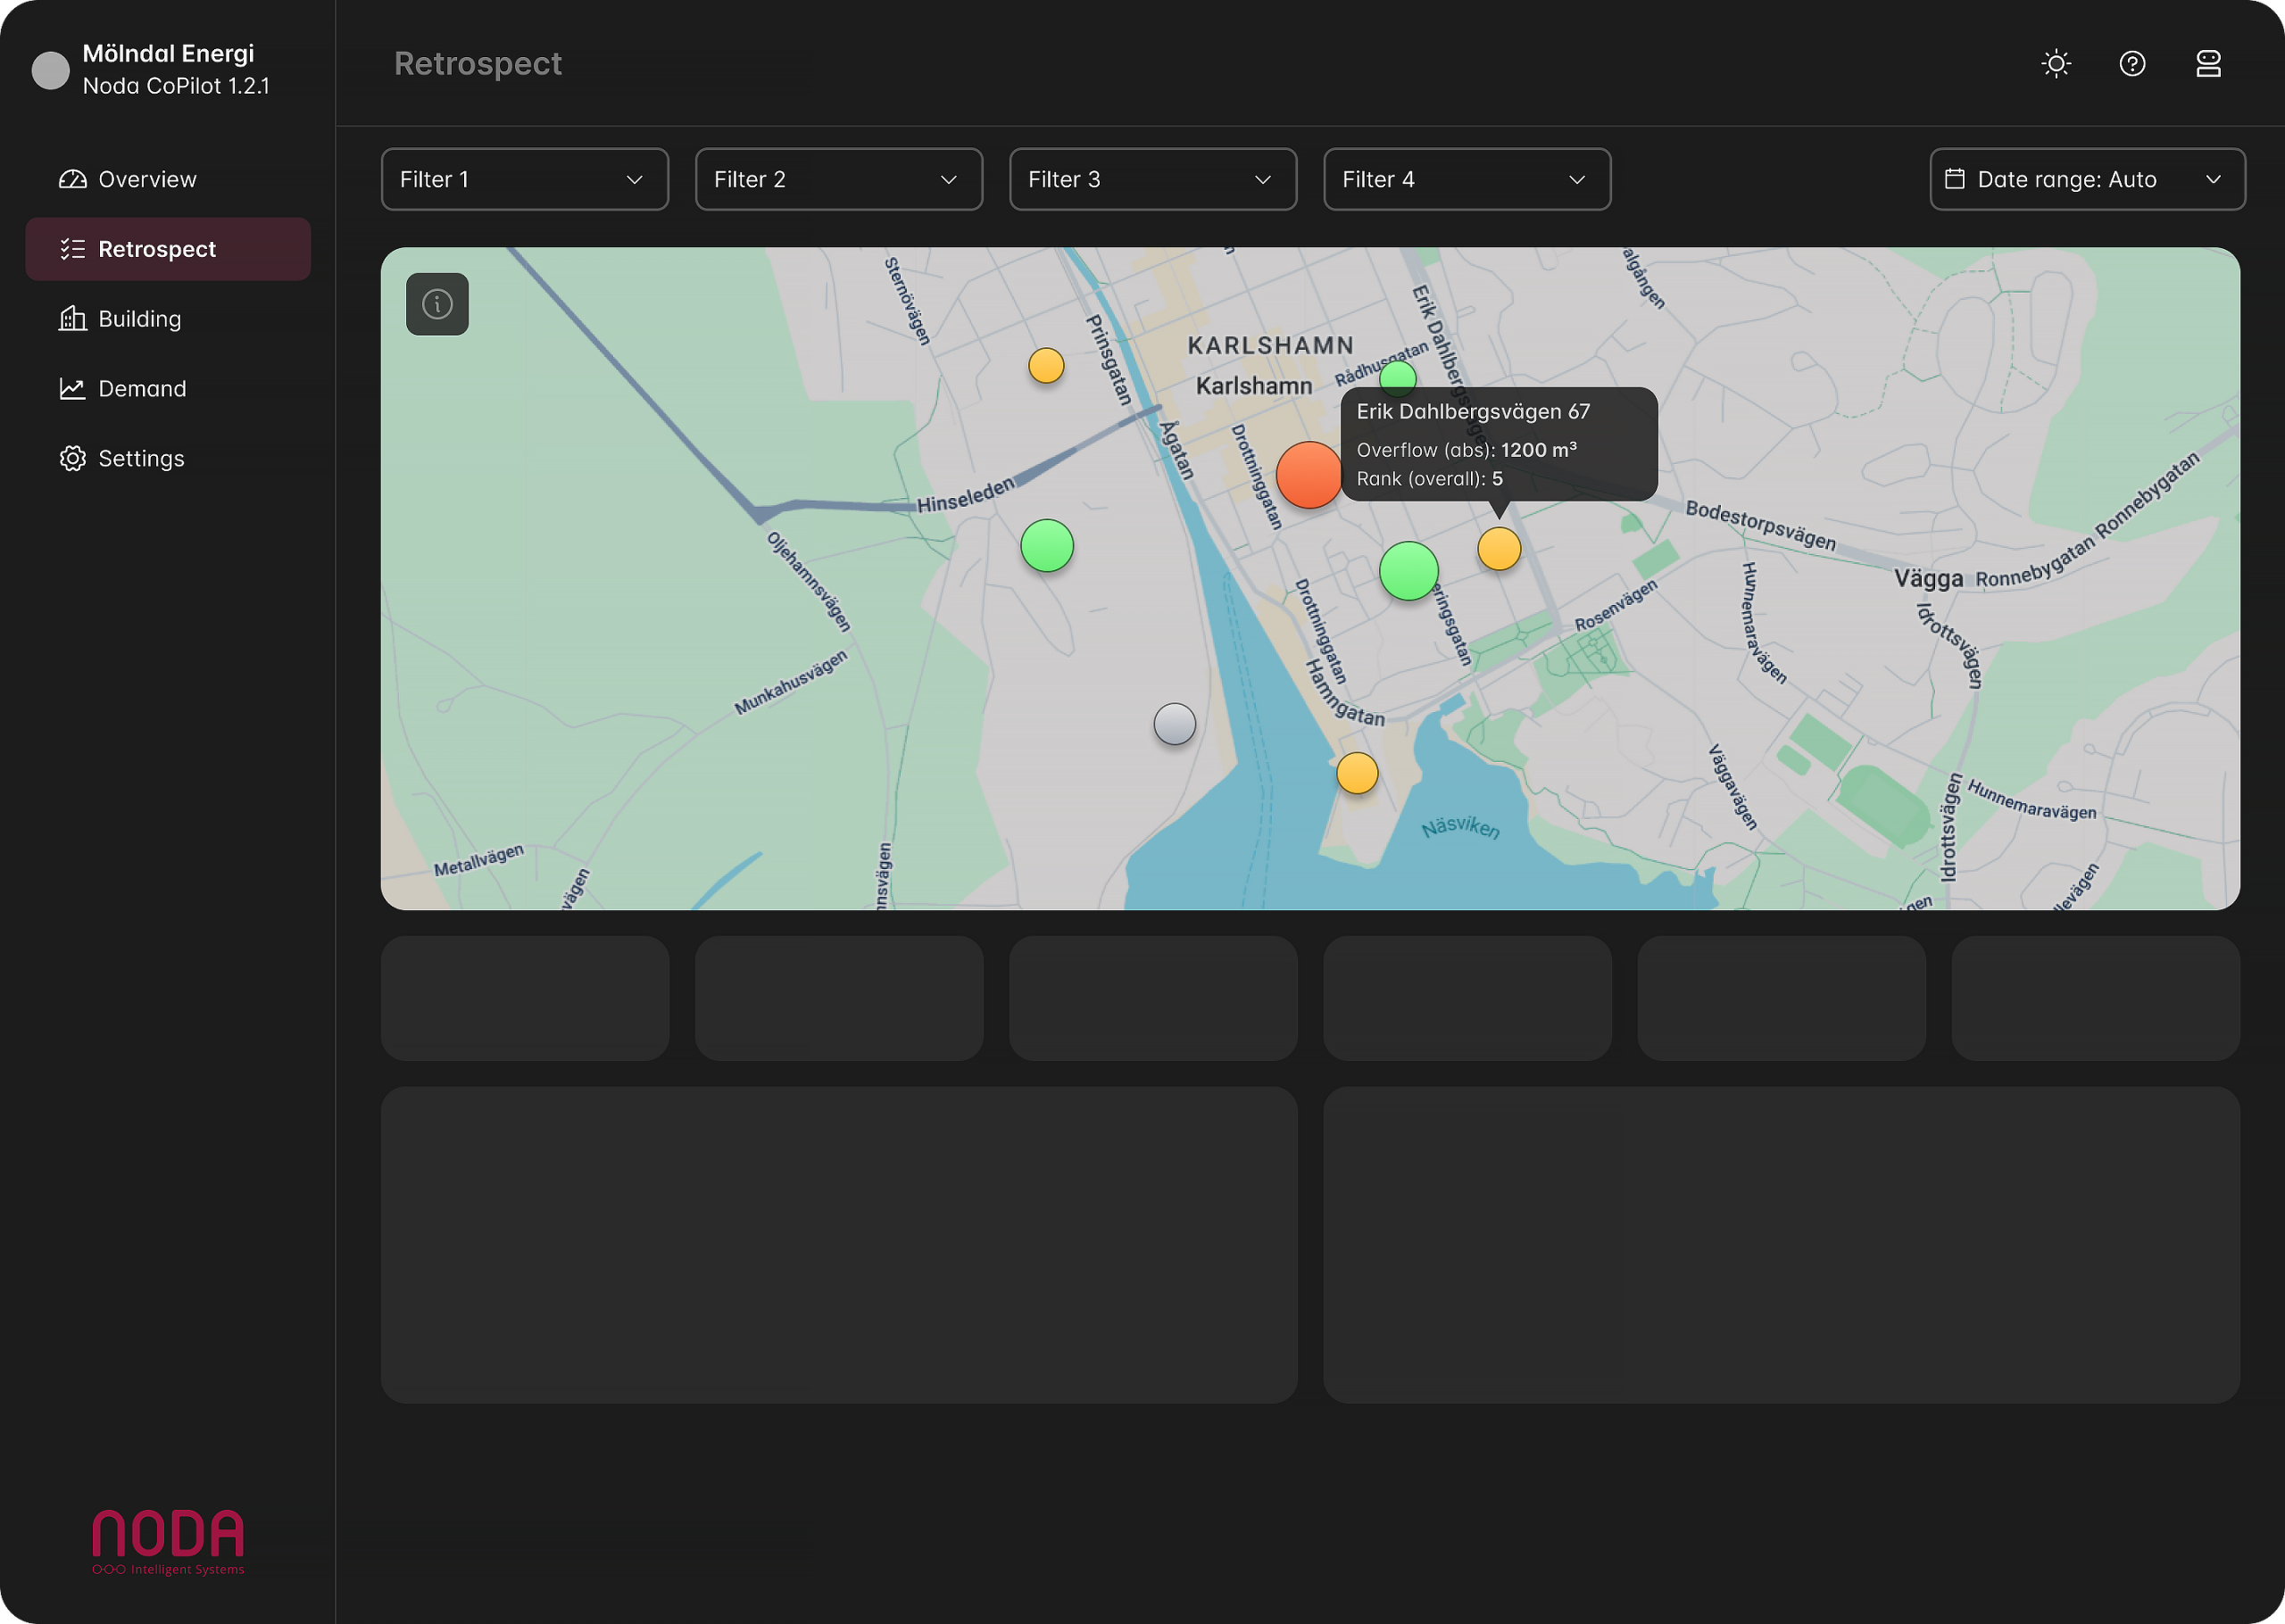Open the Filter 2 dropdown
Viewport: 2285px width, 1624px height.
coord(838,179)
